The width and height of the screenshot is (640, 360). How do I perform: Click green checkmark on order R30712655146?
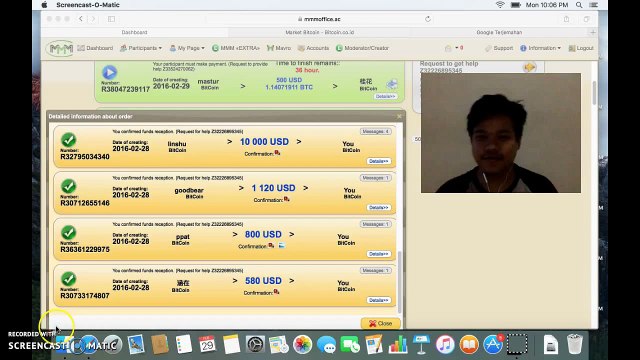69,187
